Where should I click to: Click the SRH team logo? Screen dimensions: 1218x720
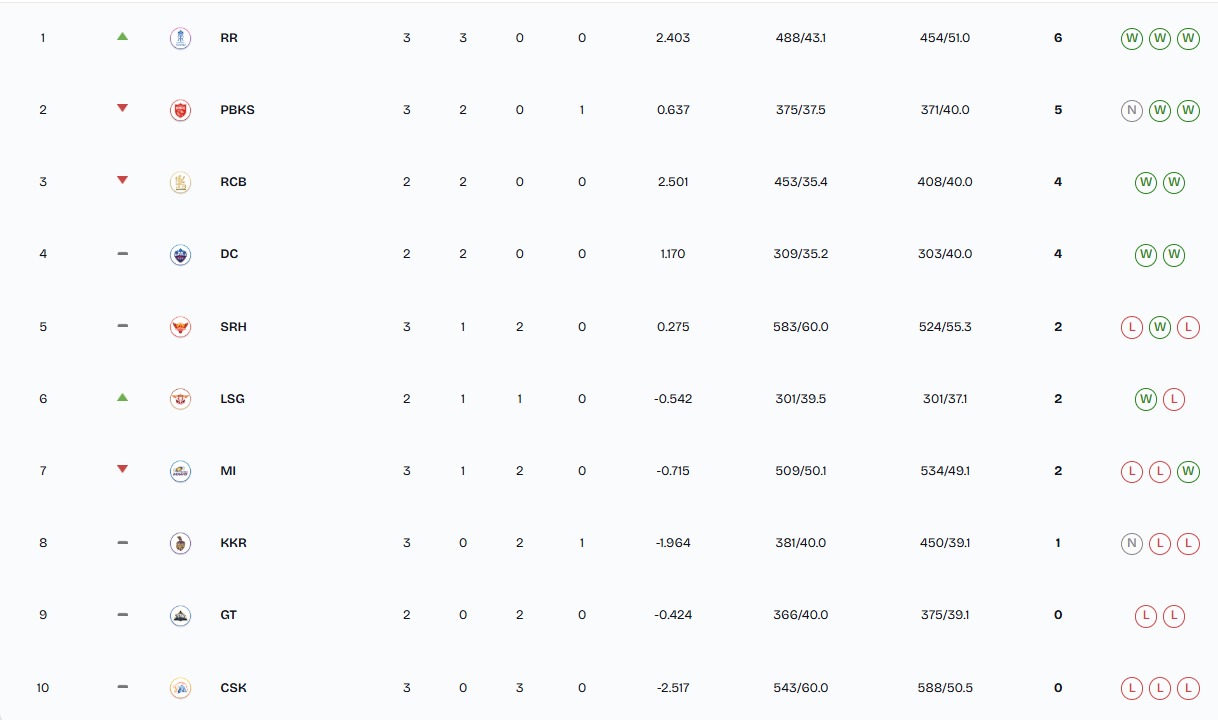(180, 327)
